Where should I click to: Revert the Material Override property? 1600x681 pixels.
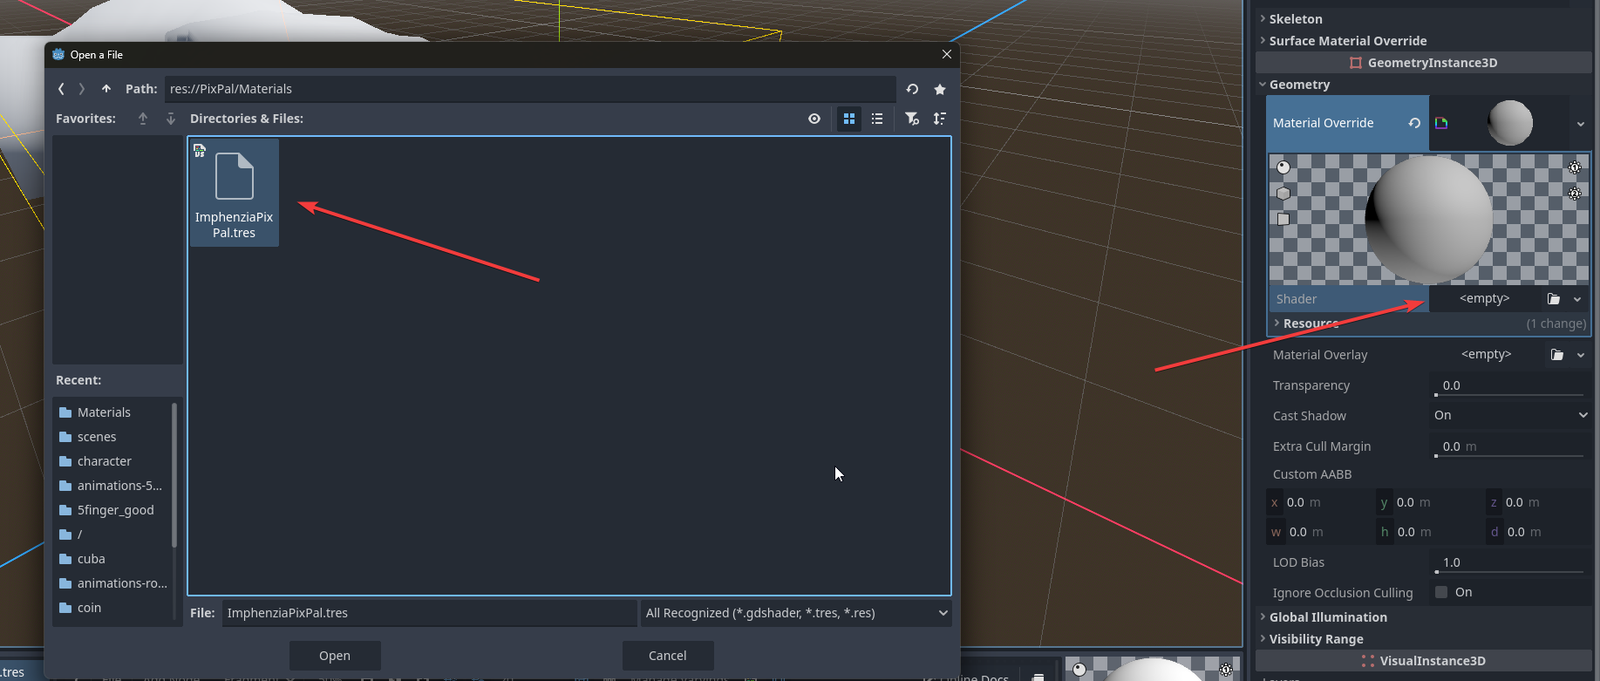[1414, 123]
